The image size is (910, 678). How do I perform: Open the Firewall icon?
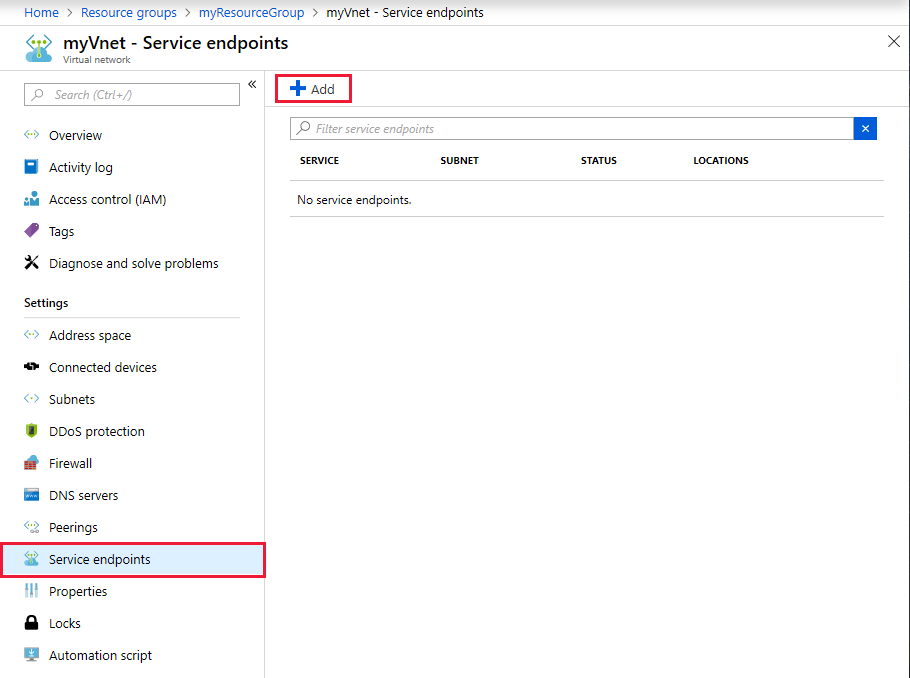31,463
